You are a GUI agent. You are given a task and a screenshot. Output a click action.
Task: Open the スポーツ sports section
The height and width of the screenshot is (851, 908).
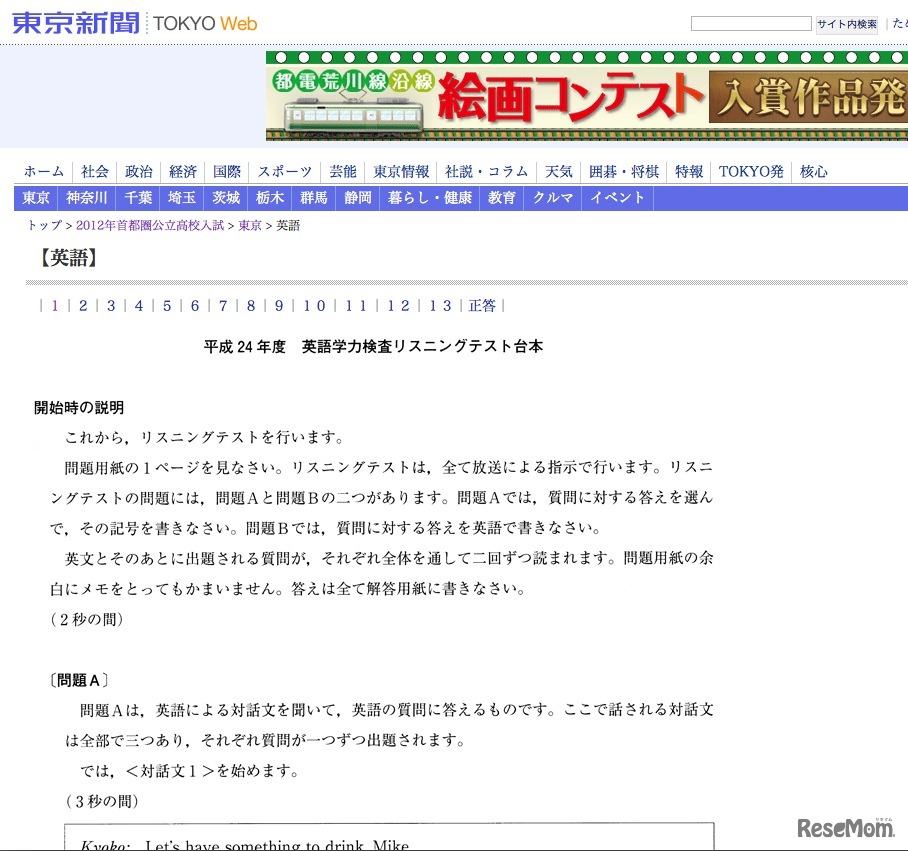tap(284, 171)
